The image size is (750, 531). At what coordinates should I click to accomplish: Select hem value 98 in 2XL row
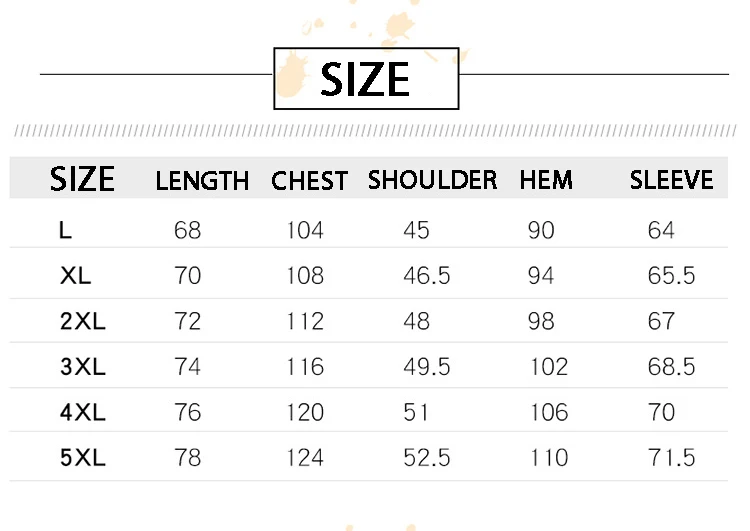(541, 322)
